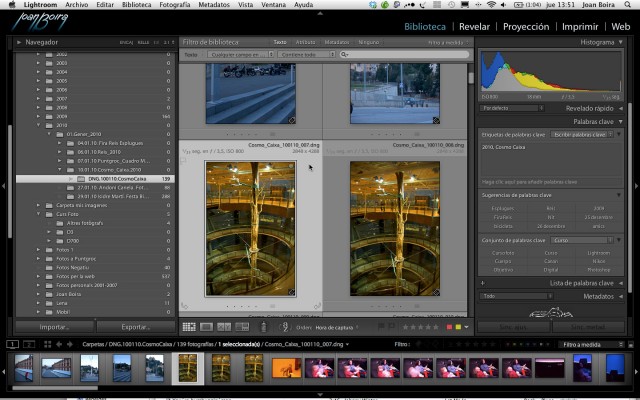Expand the Lista de palabras clave panel
Viewport: 640px width, 400px height.
pyautogui.click(x=620, y=283)
